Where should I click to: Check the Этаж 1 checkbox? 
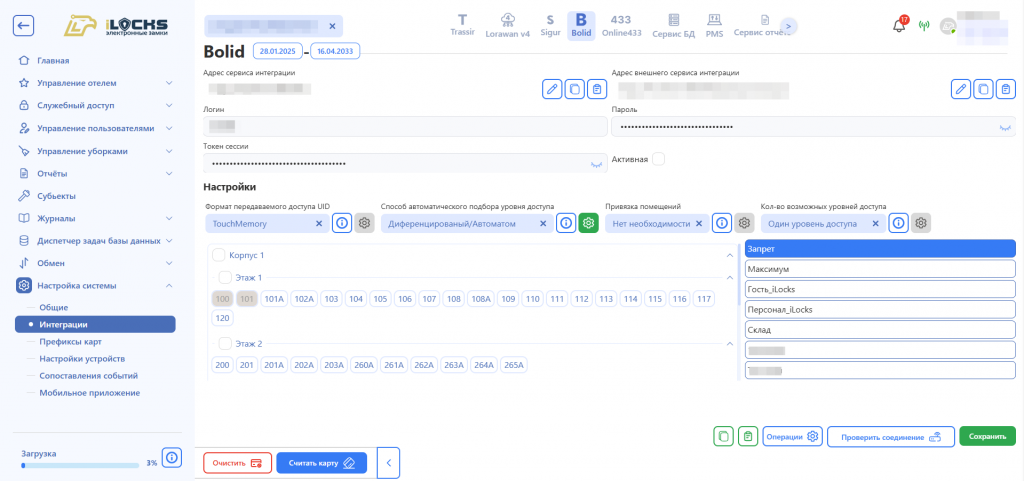[x=225, y=277]
